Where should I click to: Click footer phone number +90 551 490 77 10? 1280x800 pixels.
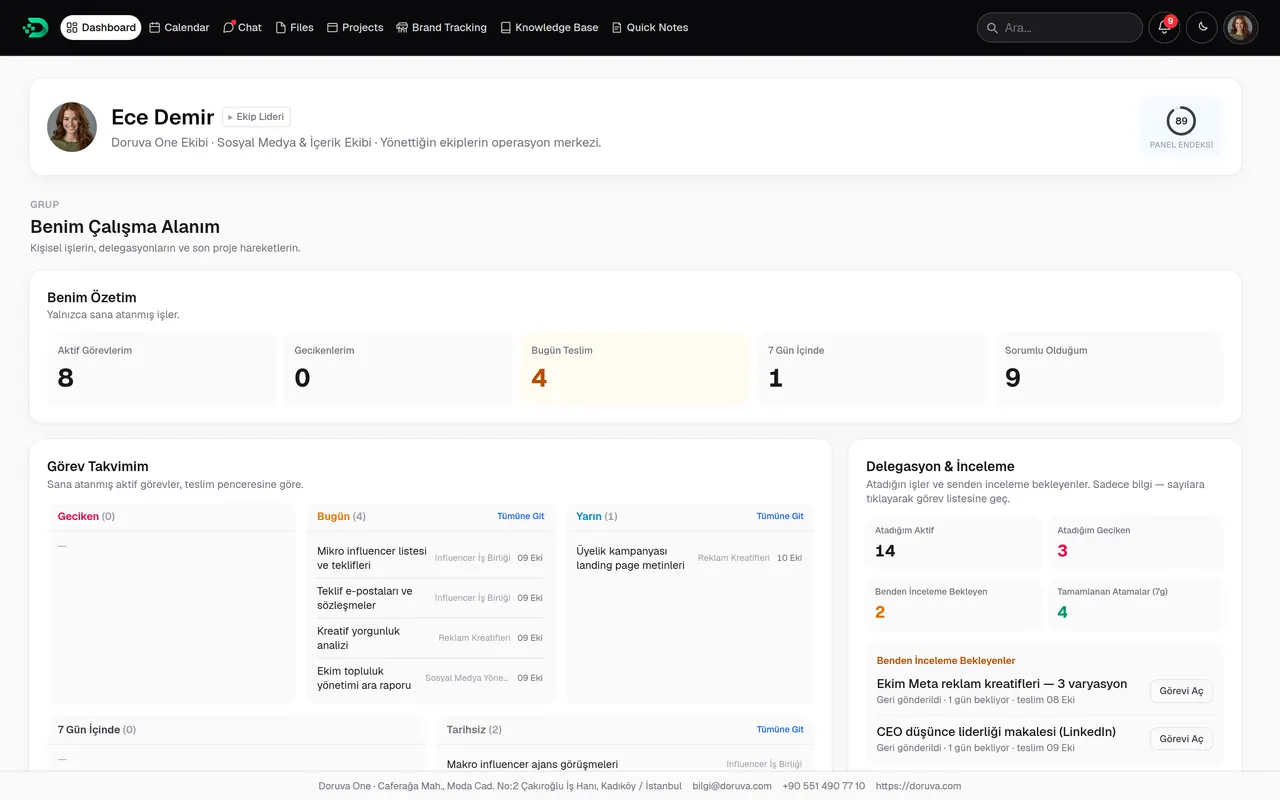(x=824, y=786)
